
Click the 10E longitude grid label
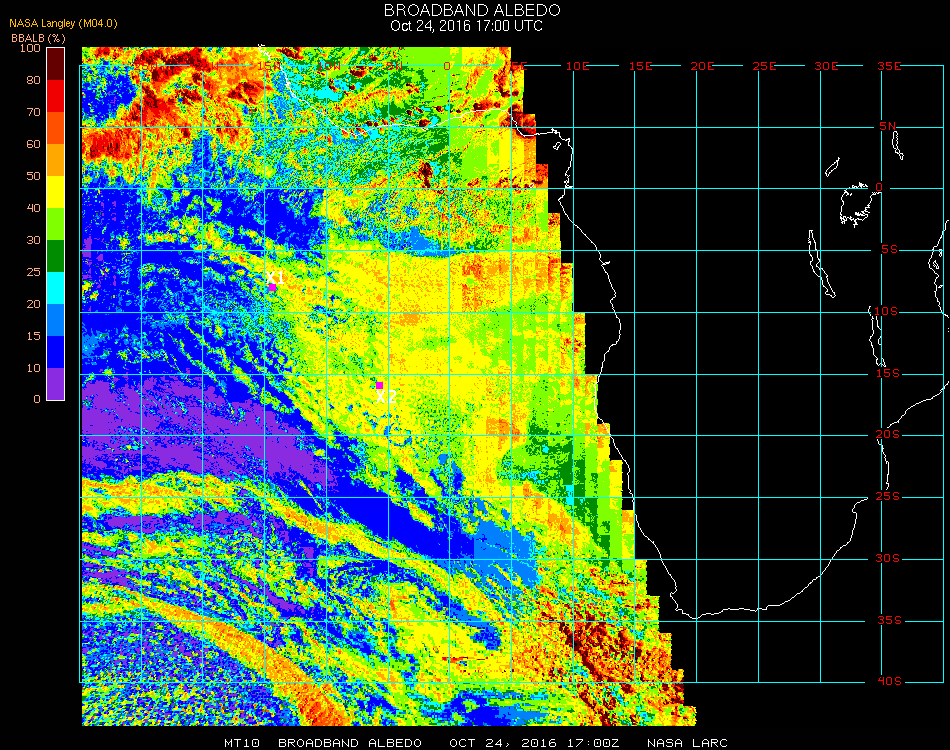[577, 66]
